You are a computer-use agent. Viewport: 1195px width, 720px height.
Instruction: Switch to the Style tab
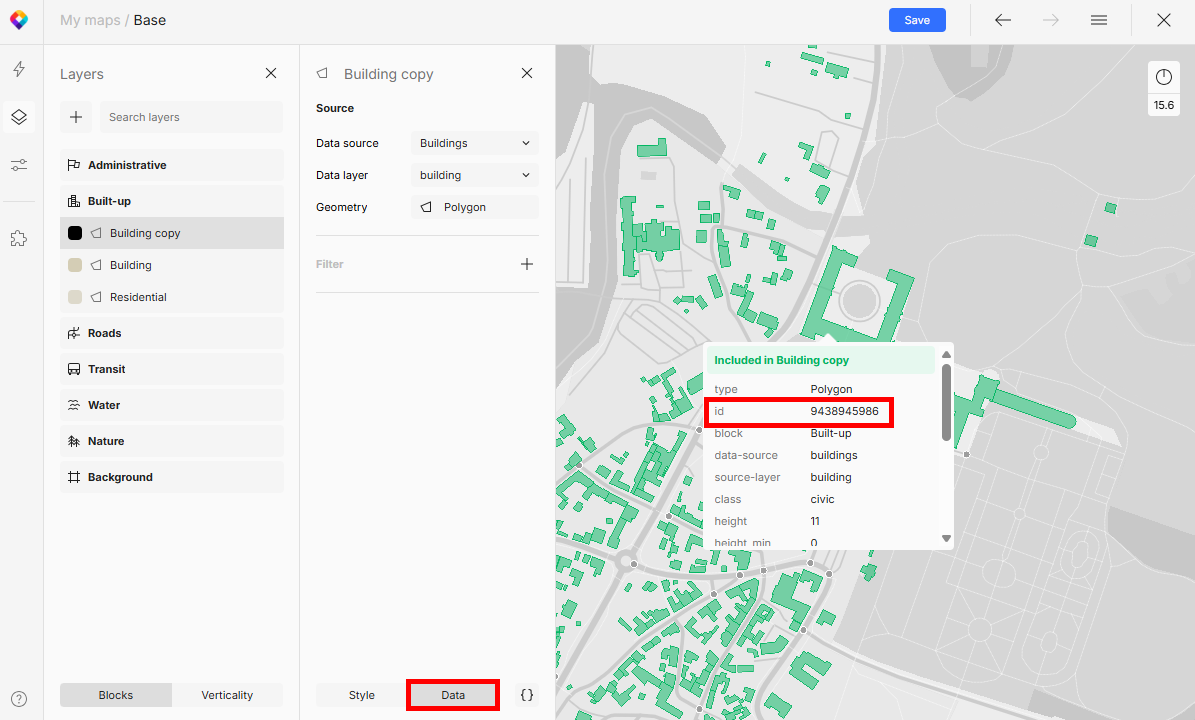click(361, 695)
